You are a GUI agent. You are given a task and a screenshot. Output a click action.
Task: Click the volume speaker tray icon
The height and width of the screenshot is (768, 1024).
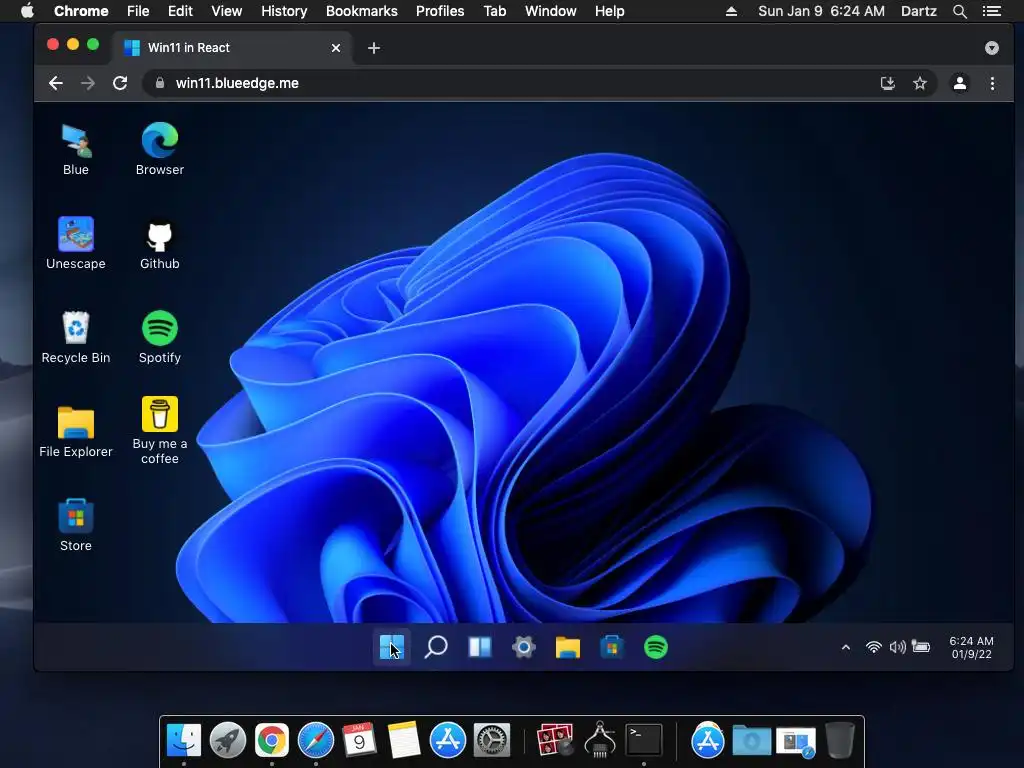(897, 647)
